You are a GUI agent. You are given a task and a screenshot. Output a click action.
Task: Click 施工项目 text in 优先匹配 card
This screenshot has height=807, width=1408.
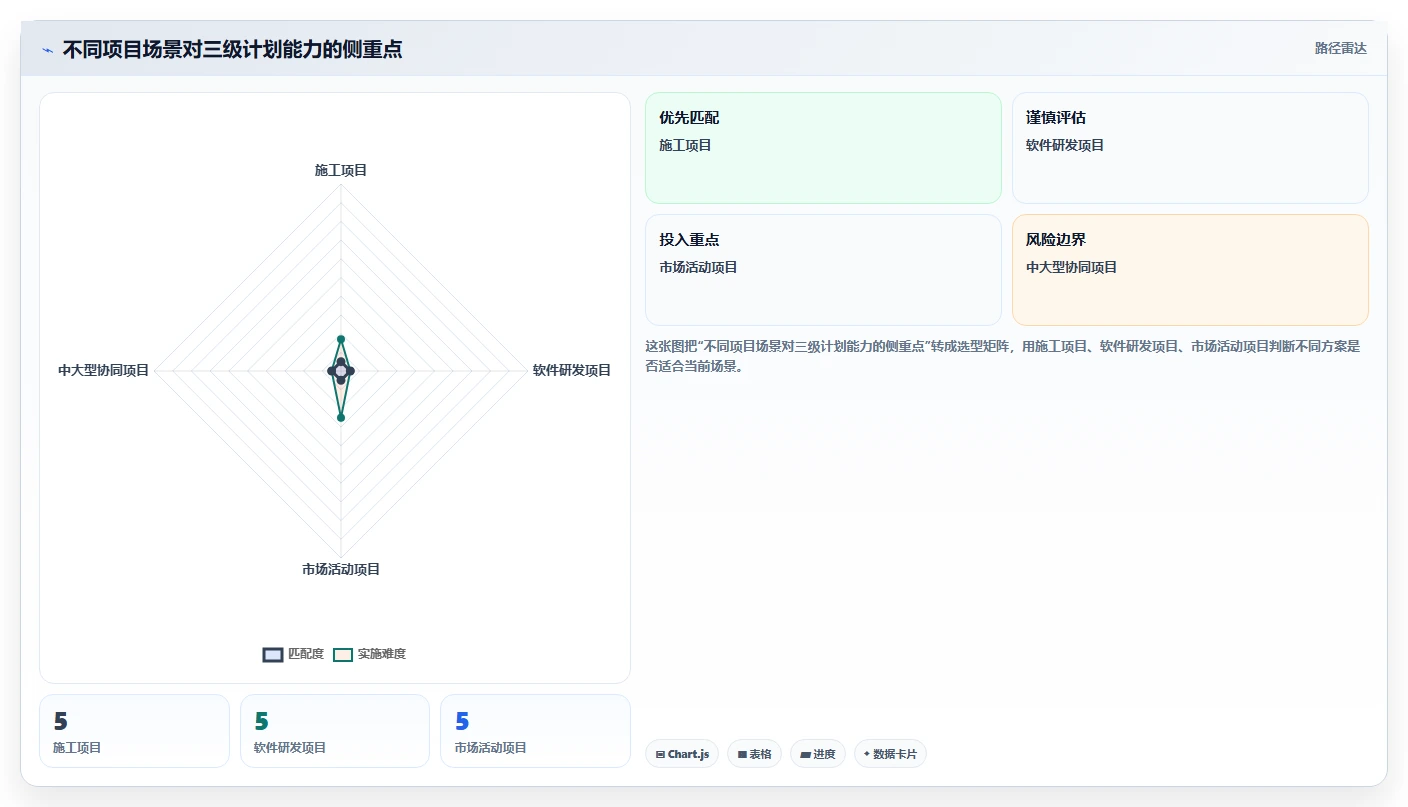tap(685, 145)
